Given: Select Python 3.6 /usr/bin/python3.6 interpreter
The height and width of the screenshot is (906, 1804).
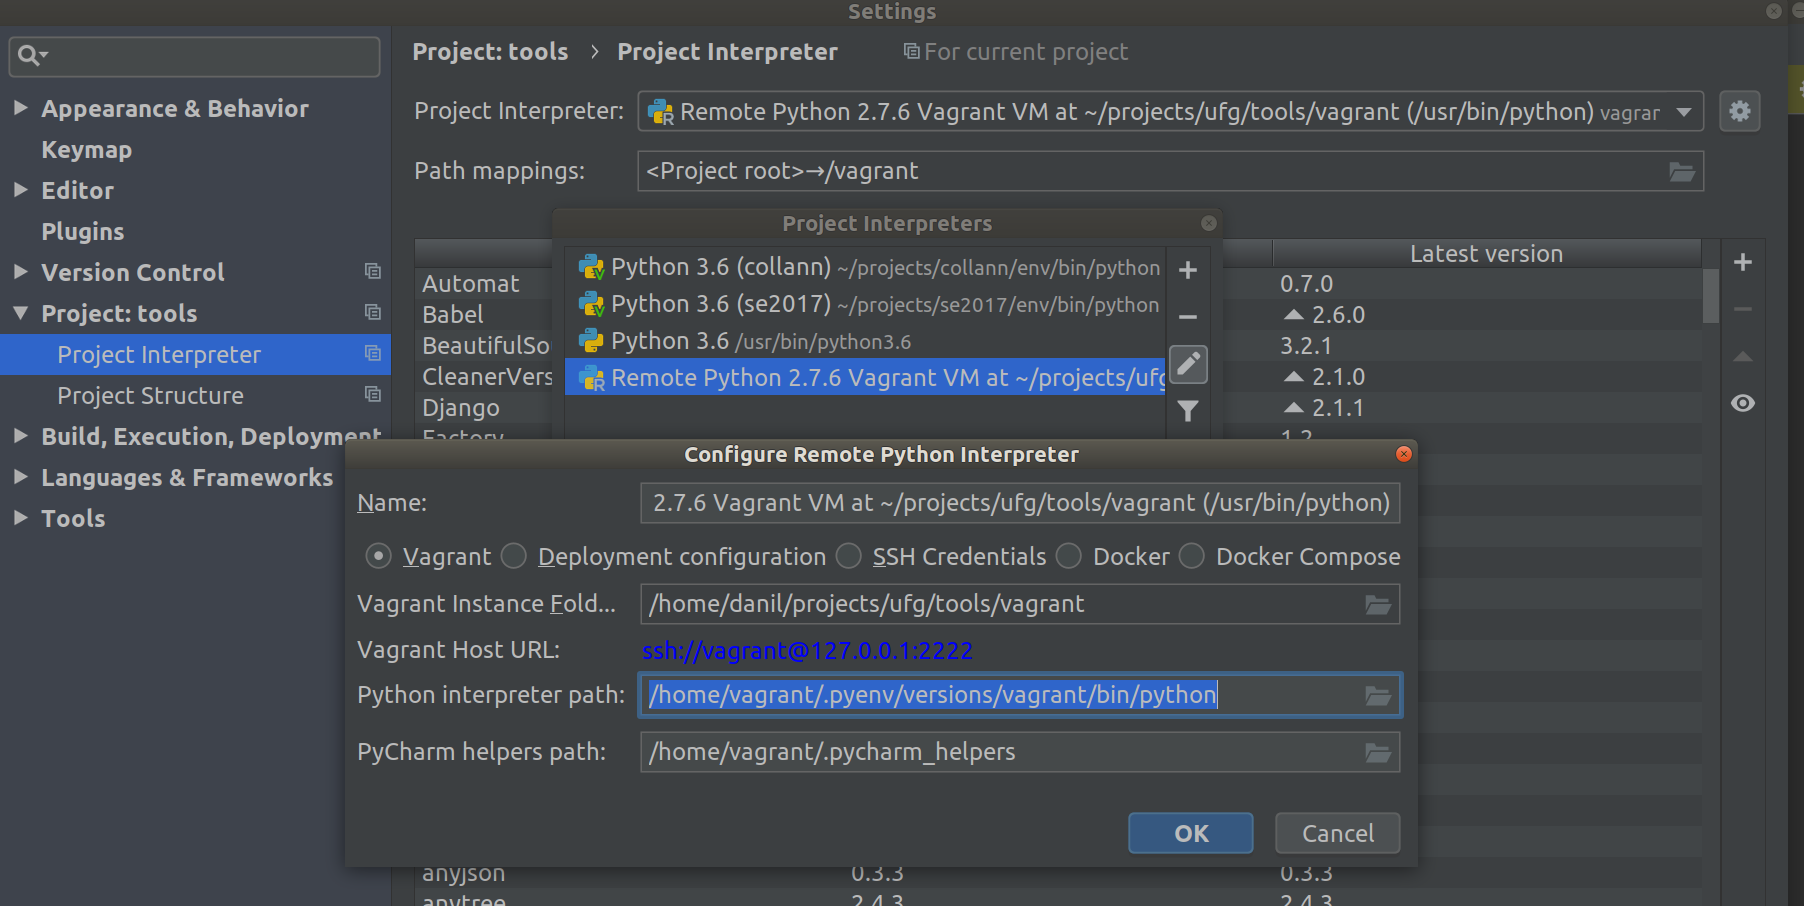Looking at the screenshot, I should click(865, 341).
